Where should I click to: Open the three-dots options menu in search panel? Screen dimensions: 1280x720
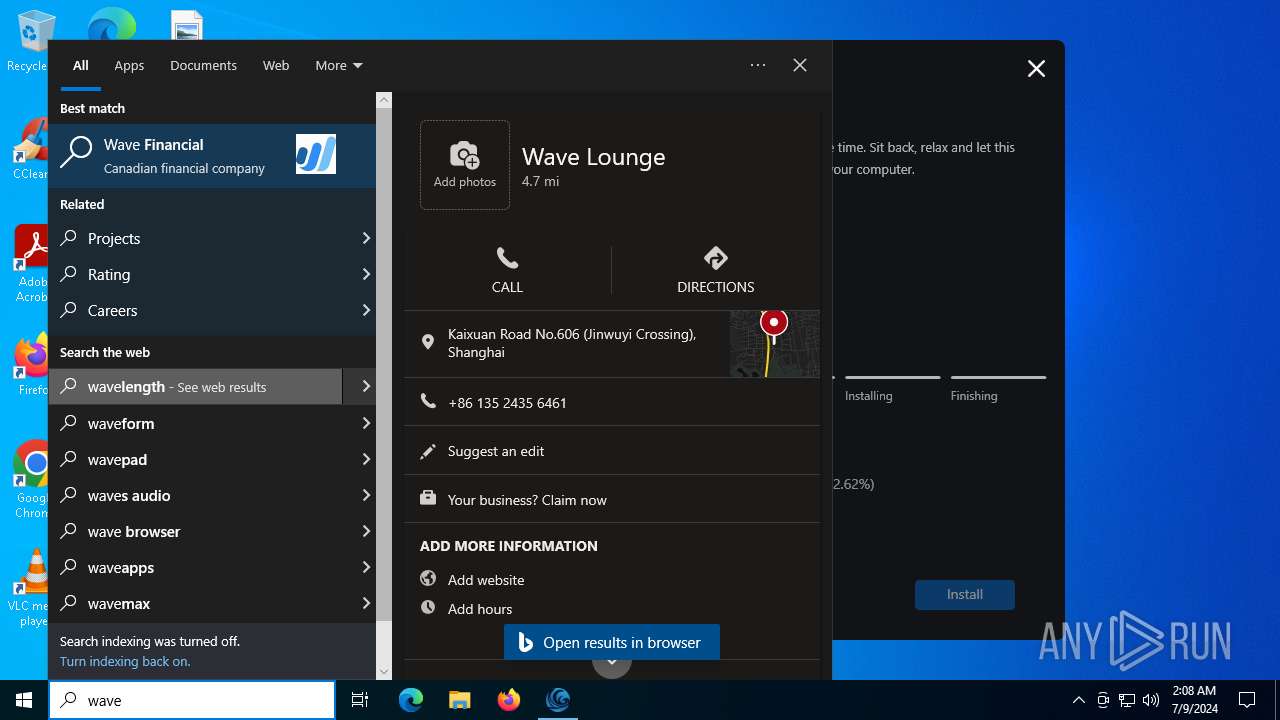(x=758, y=65)
